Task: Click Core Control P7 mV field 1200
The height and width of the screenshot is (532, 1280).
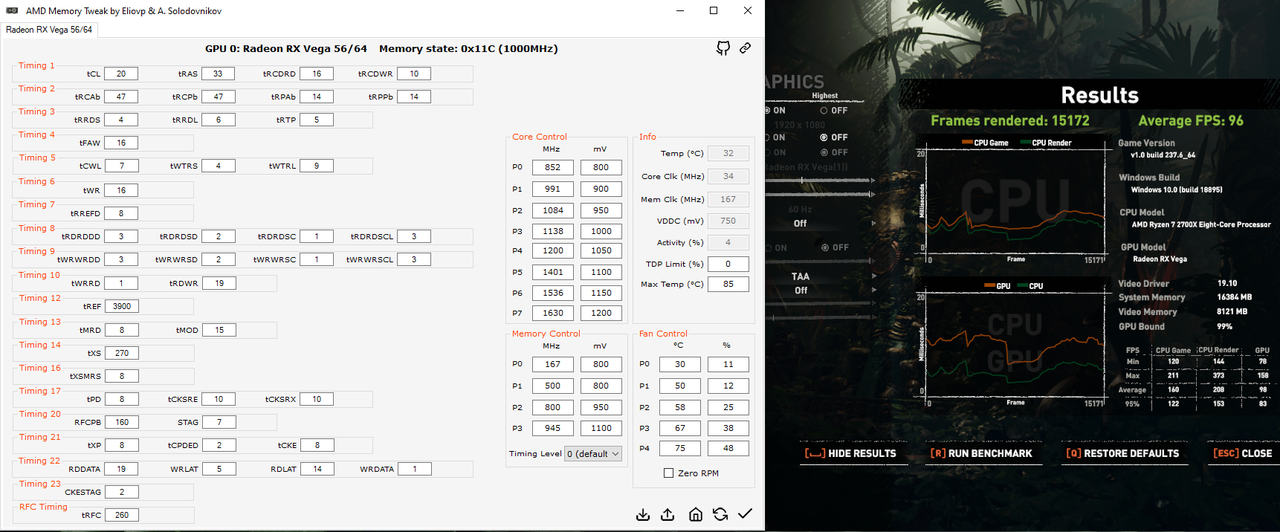Action: pyautogui.click(x=600, y=313)
